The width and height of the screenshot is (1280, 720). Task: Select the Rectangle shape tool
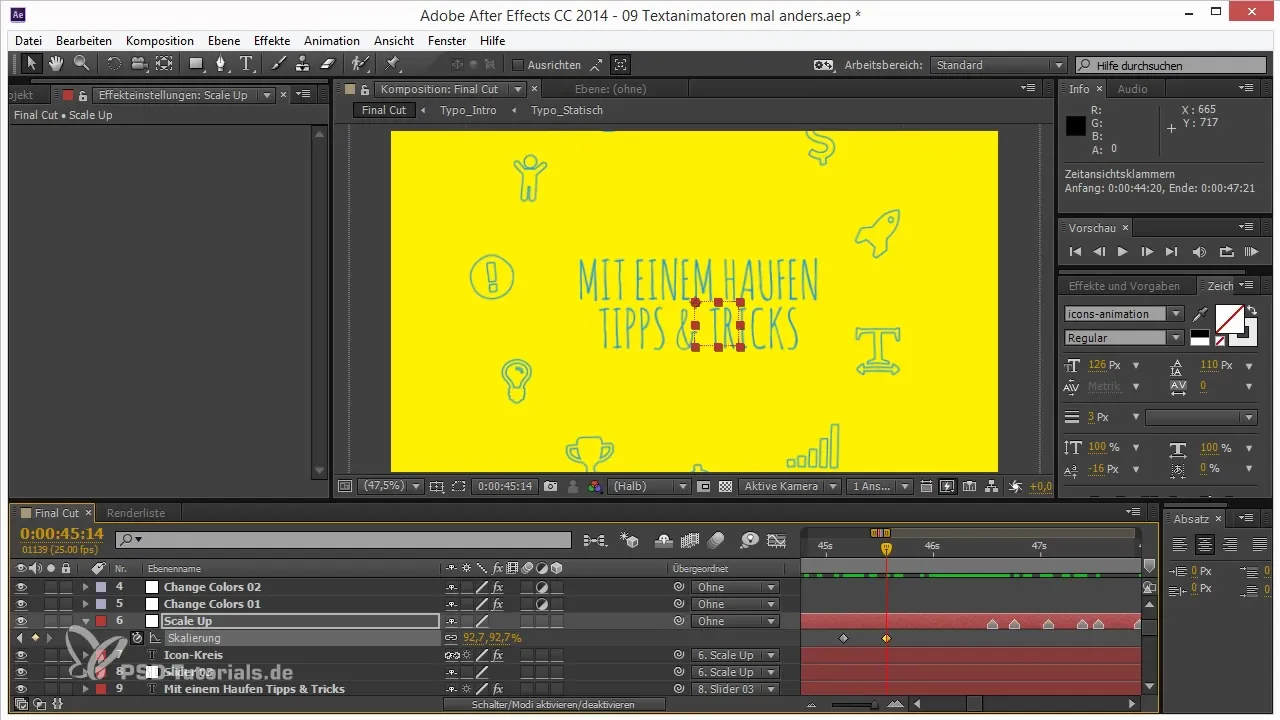[197, 64]
